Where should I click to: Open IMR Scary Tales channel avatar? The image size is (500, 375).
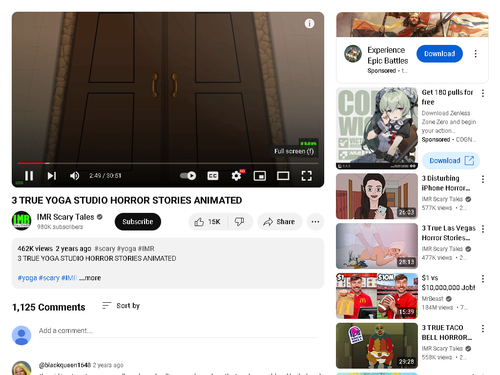point(21,221)
